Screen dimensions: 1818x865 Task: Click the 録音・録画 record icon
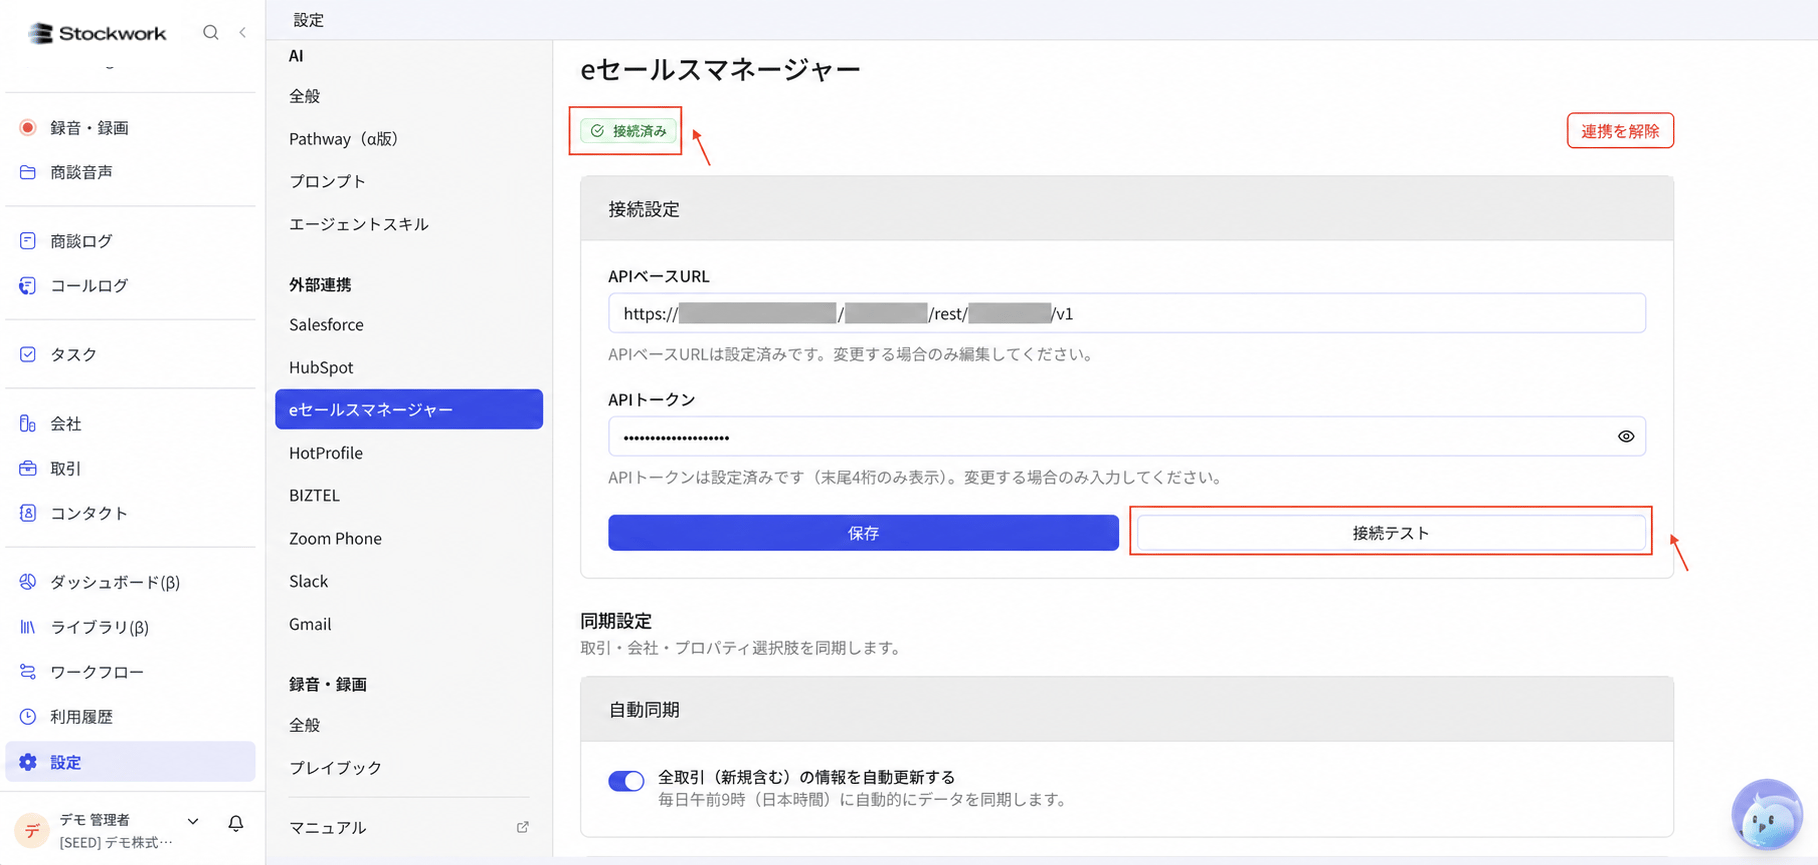28,127
